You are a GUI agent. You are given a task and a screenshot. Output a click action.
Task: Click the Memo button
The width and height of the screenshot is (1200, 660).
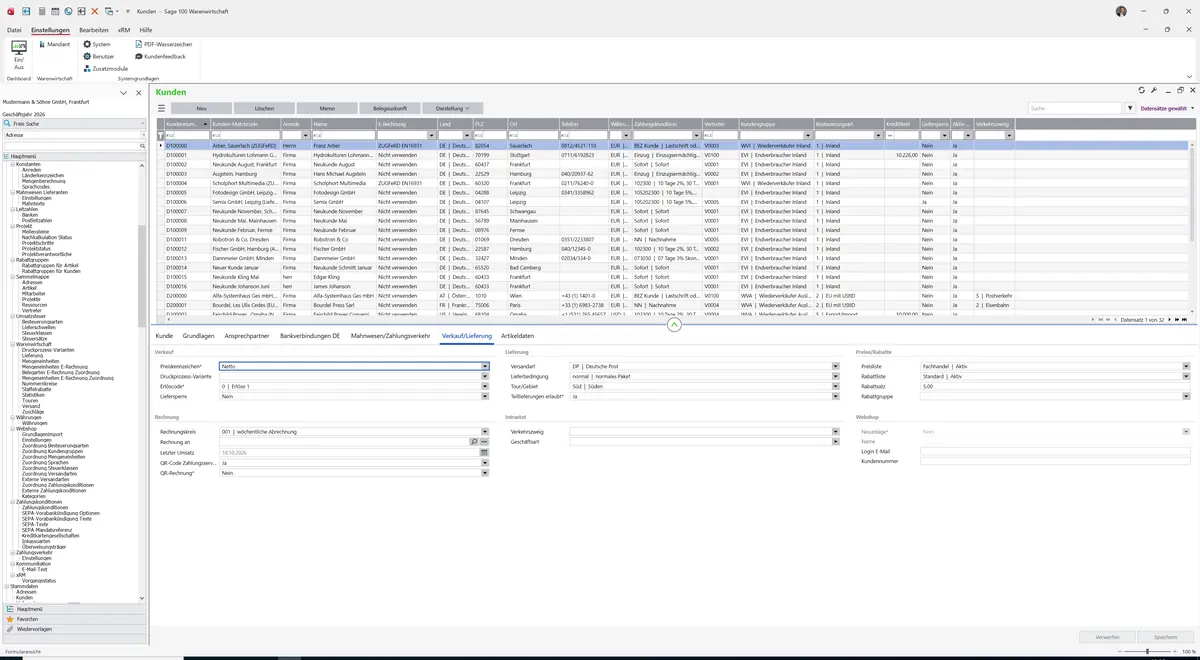tap(327, 108)
